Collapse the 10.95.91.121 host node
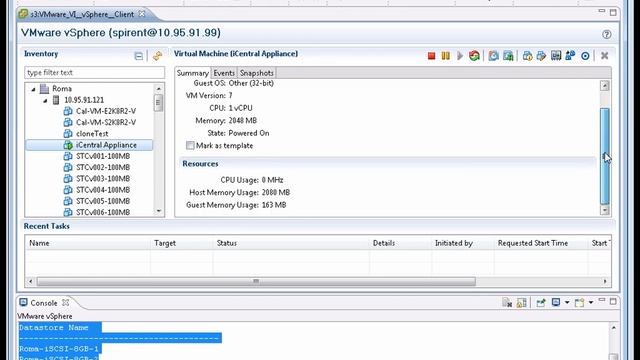640x360 pixels. coord(45,100)
